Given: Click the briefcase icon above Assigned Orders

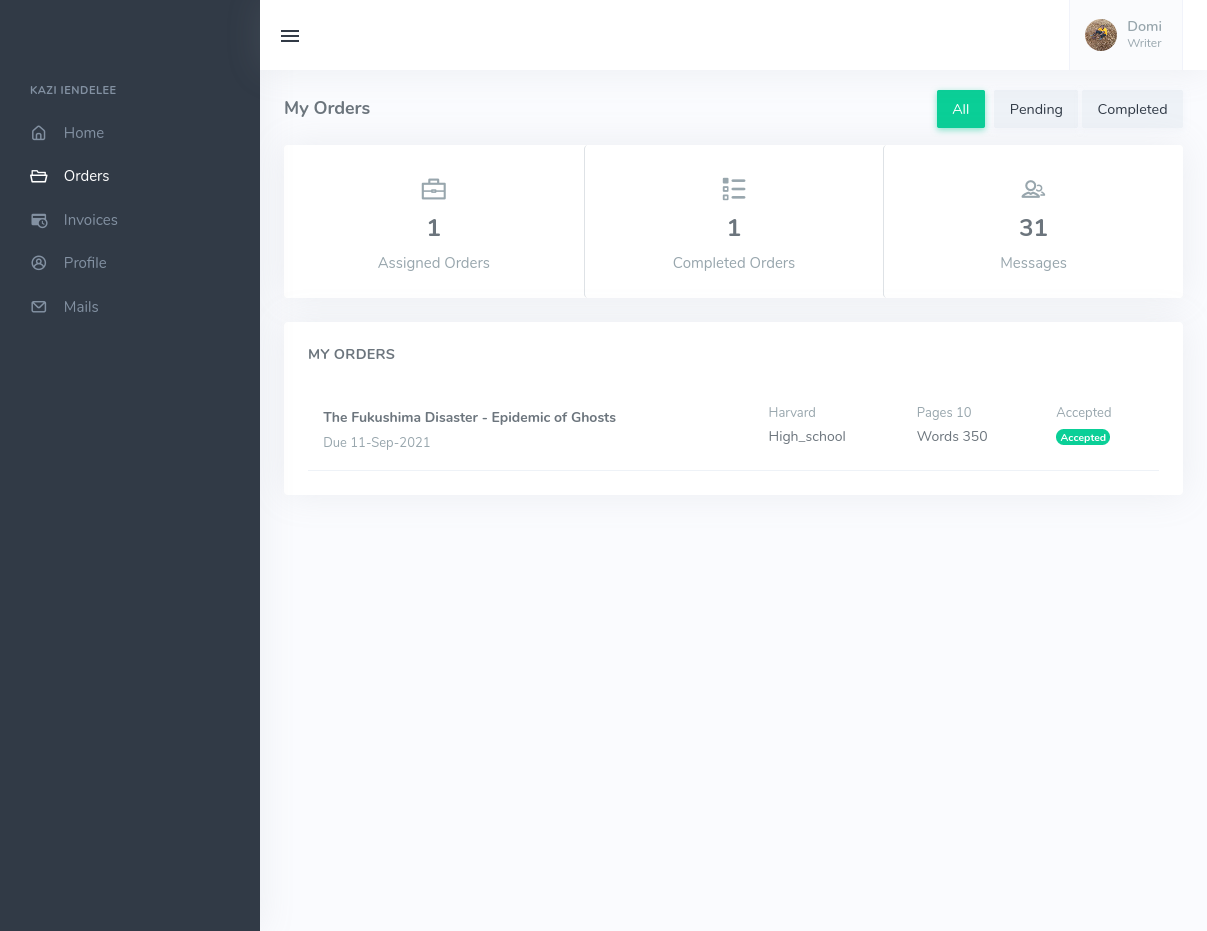Looking at the screenshot, I should [434, 189].
